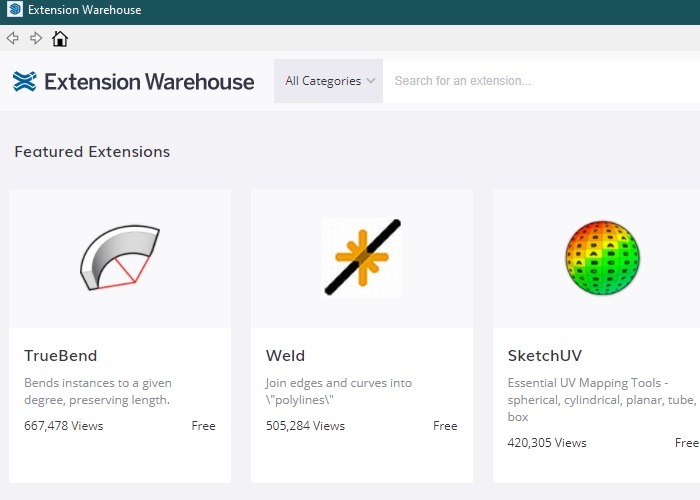Screen dimensions: 700x500
Task: Open the SketchUV extension title
Action: (x=545, y=356)
